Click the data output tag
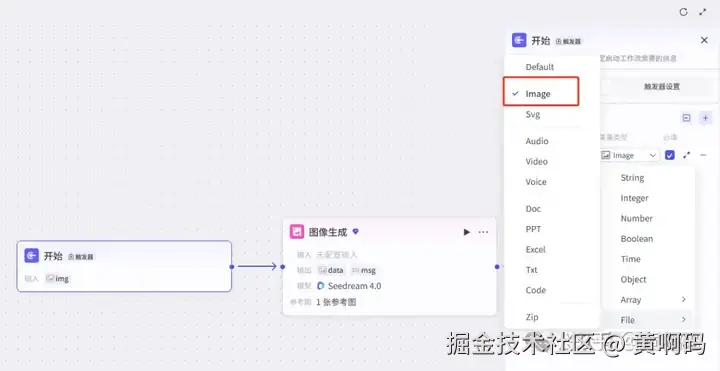This screenshot has width=720, height=371. point(330,270)
